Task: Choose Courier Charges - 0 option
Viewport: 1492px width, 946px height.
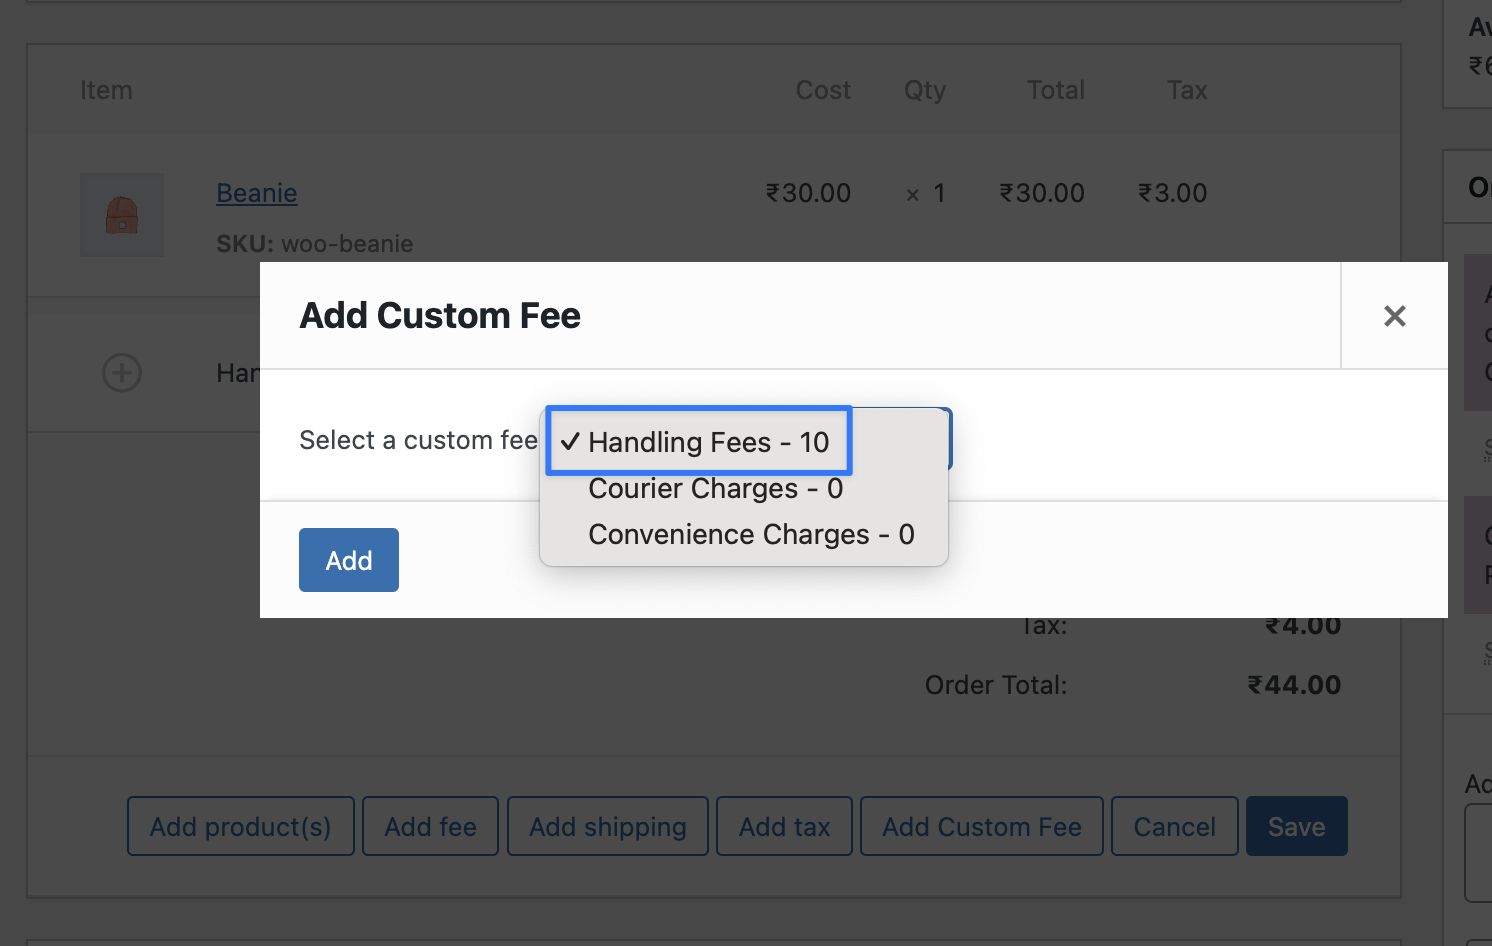Action: [x=715, y=488]
